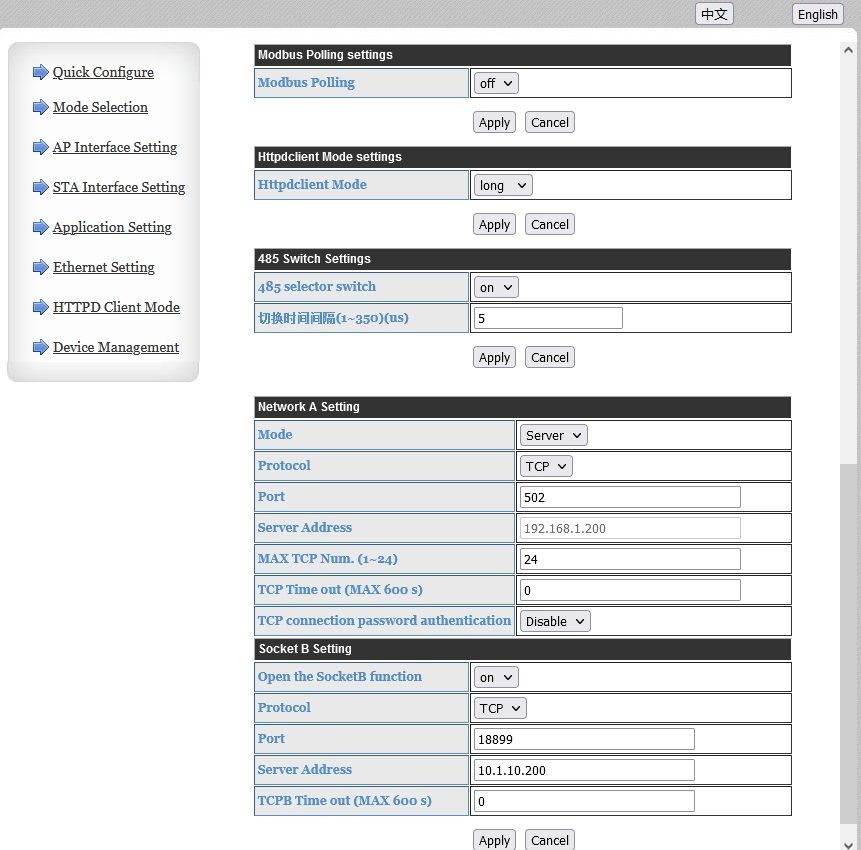
Task: Apply the 485 Switch Settings
Action: [x=494, y=357]
